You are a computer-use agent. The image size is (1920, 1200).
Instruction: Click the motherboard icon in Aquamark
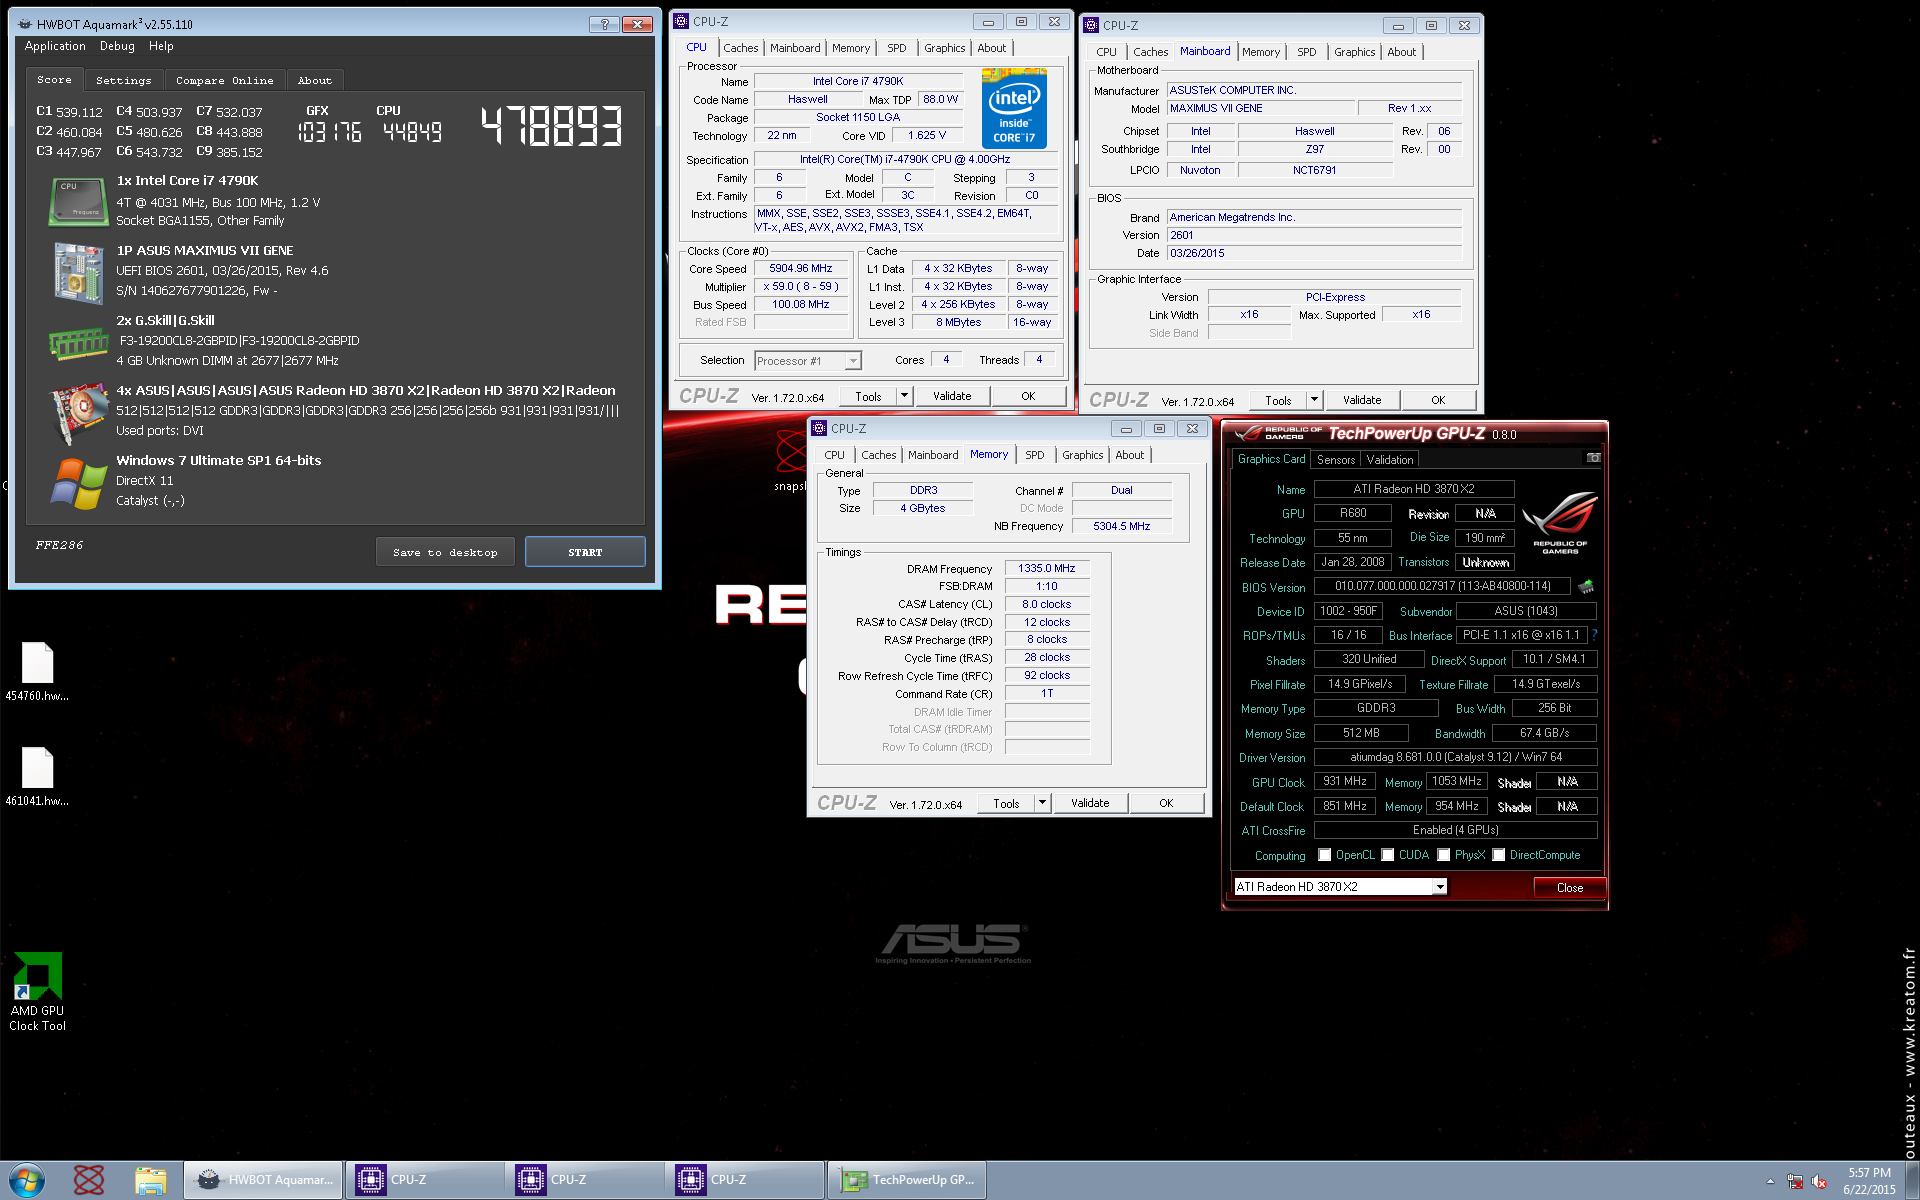point(78,273)
